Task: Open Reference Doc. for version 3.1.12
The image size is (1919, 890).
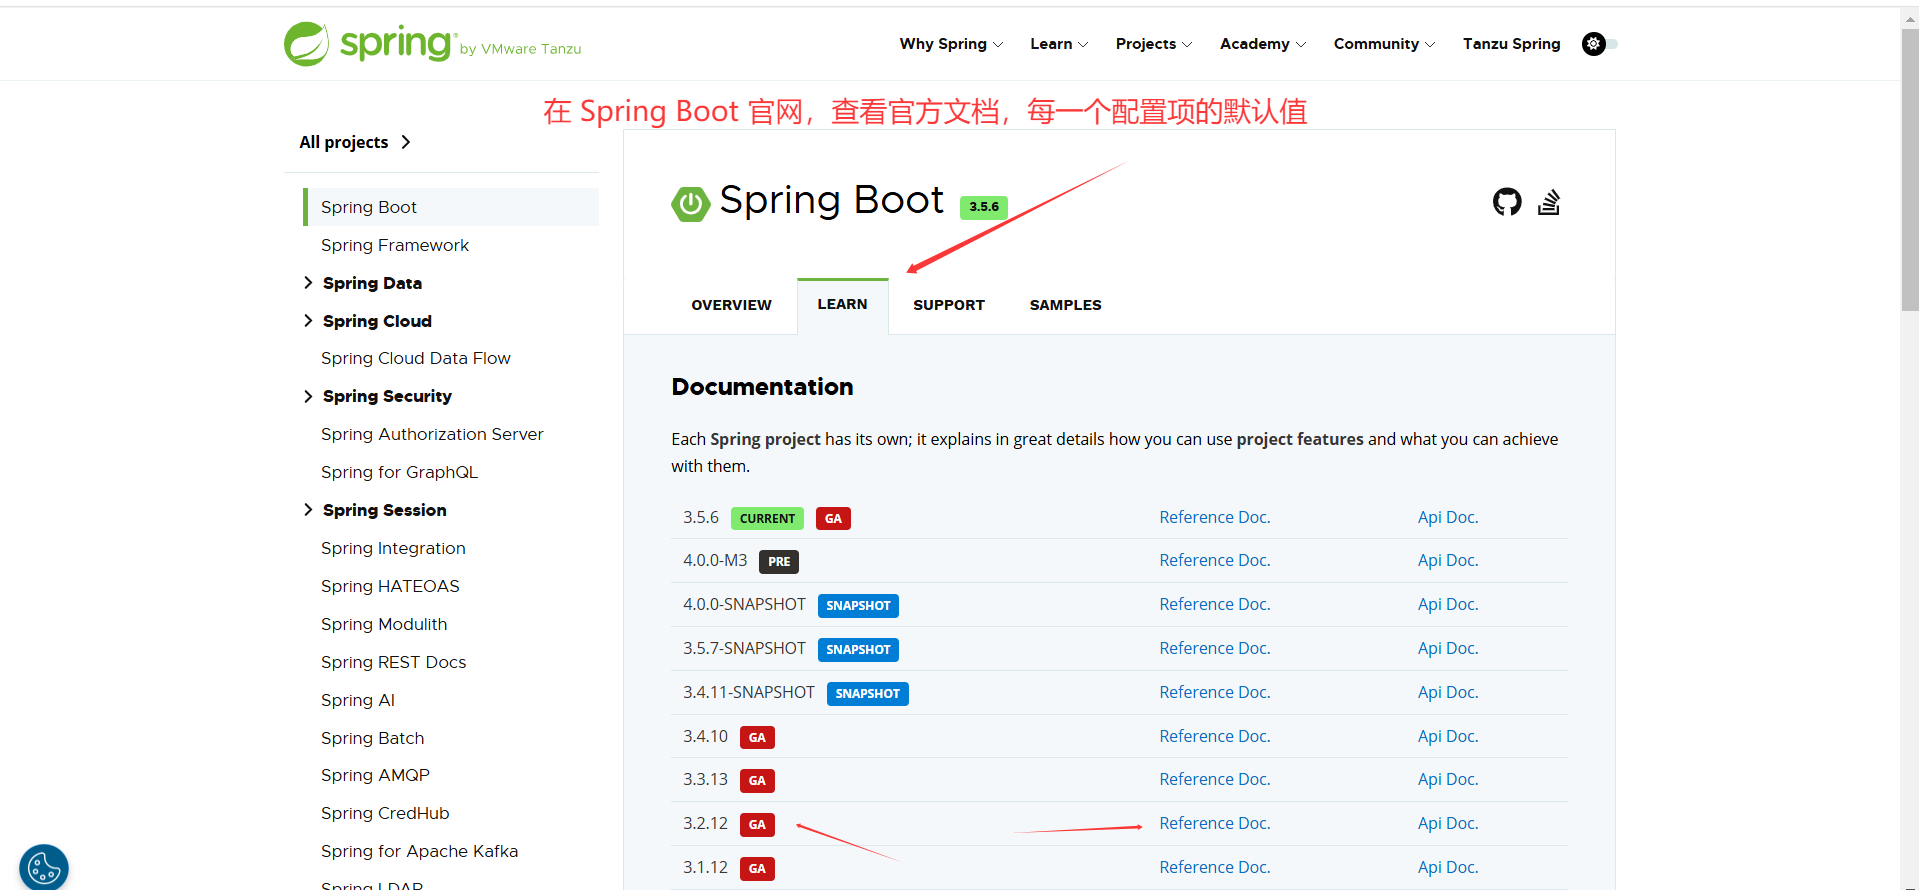Action: click(1214, 867)
